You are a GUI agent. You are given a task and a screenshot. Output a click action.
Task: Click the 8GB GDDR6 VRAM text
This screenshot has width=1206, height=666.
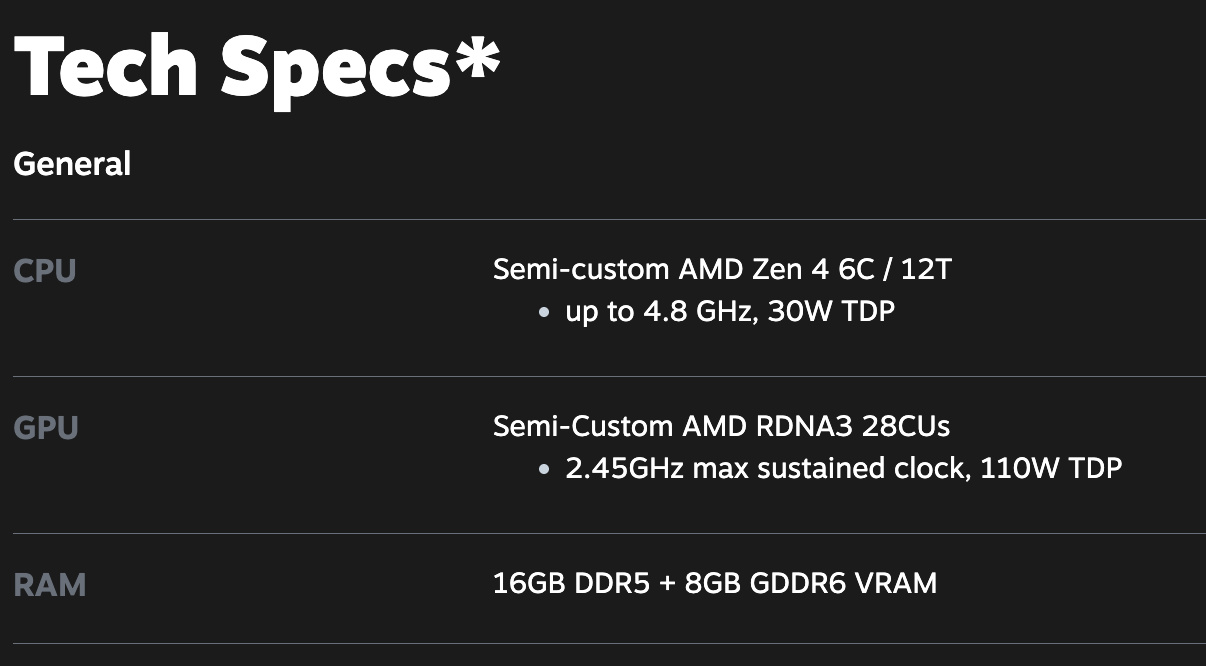tap(811, 583)
